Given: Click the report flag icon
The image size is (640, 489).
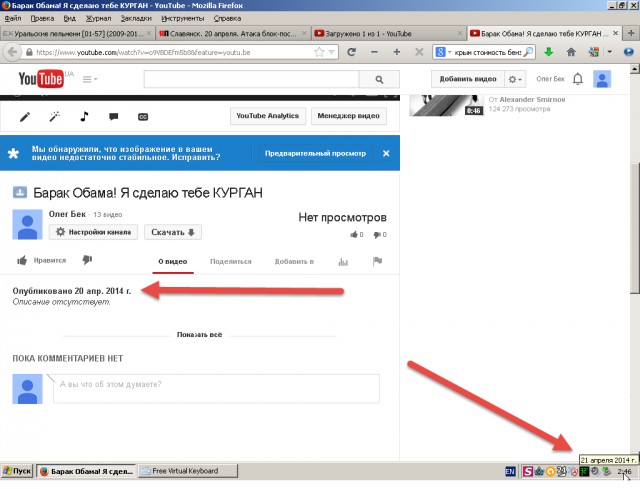Looking at the screenshot, I should click(x=377, y=262).
